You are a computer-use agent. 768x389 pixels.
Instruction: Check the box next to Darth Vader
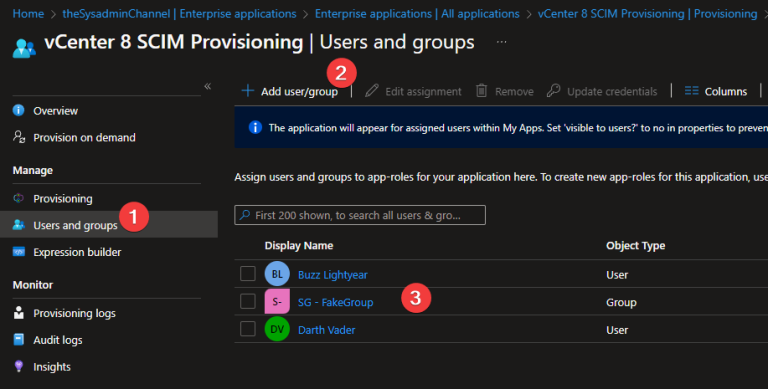click(248, 329)
